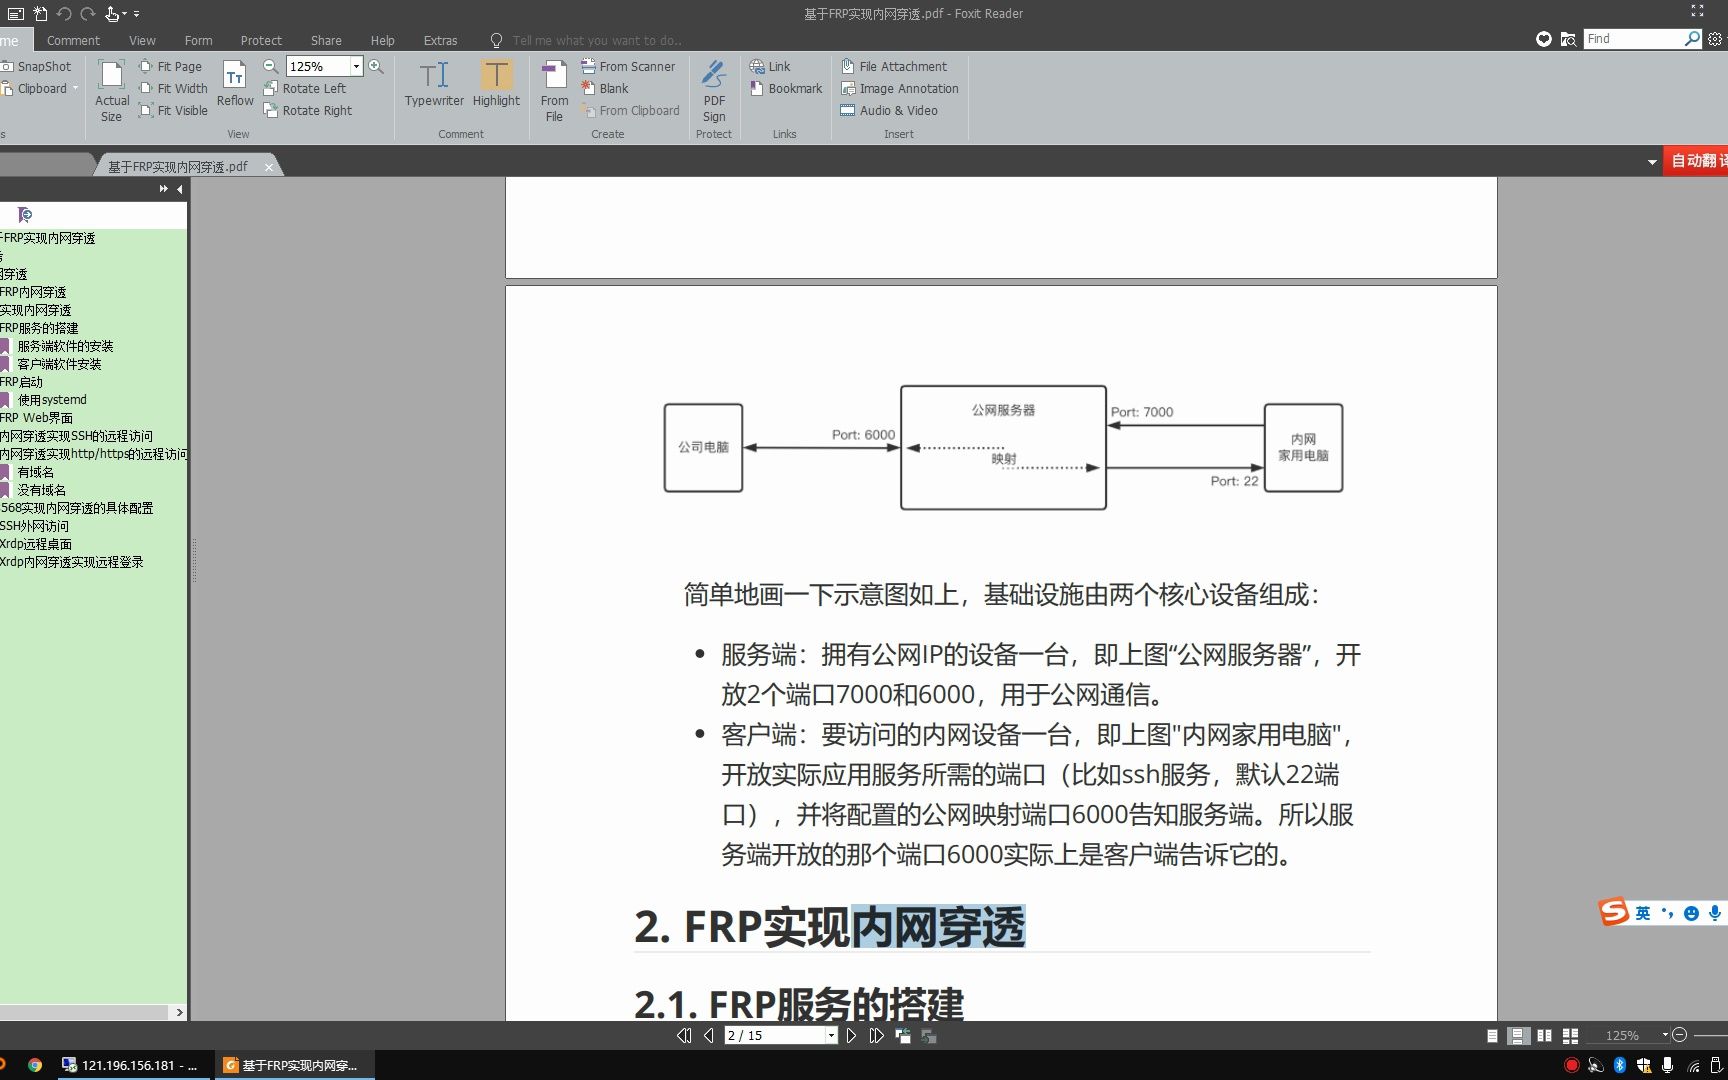The width and height of the screenshot is (1728, 1080).
Task: Click the SnapShot camera tool
Action: click(x=37, y=66)
